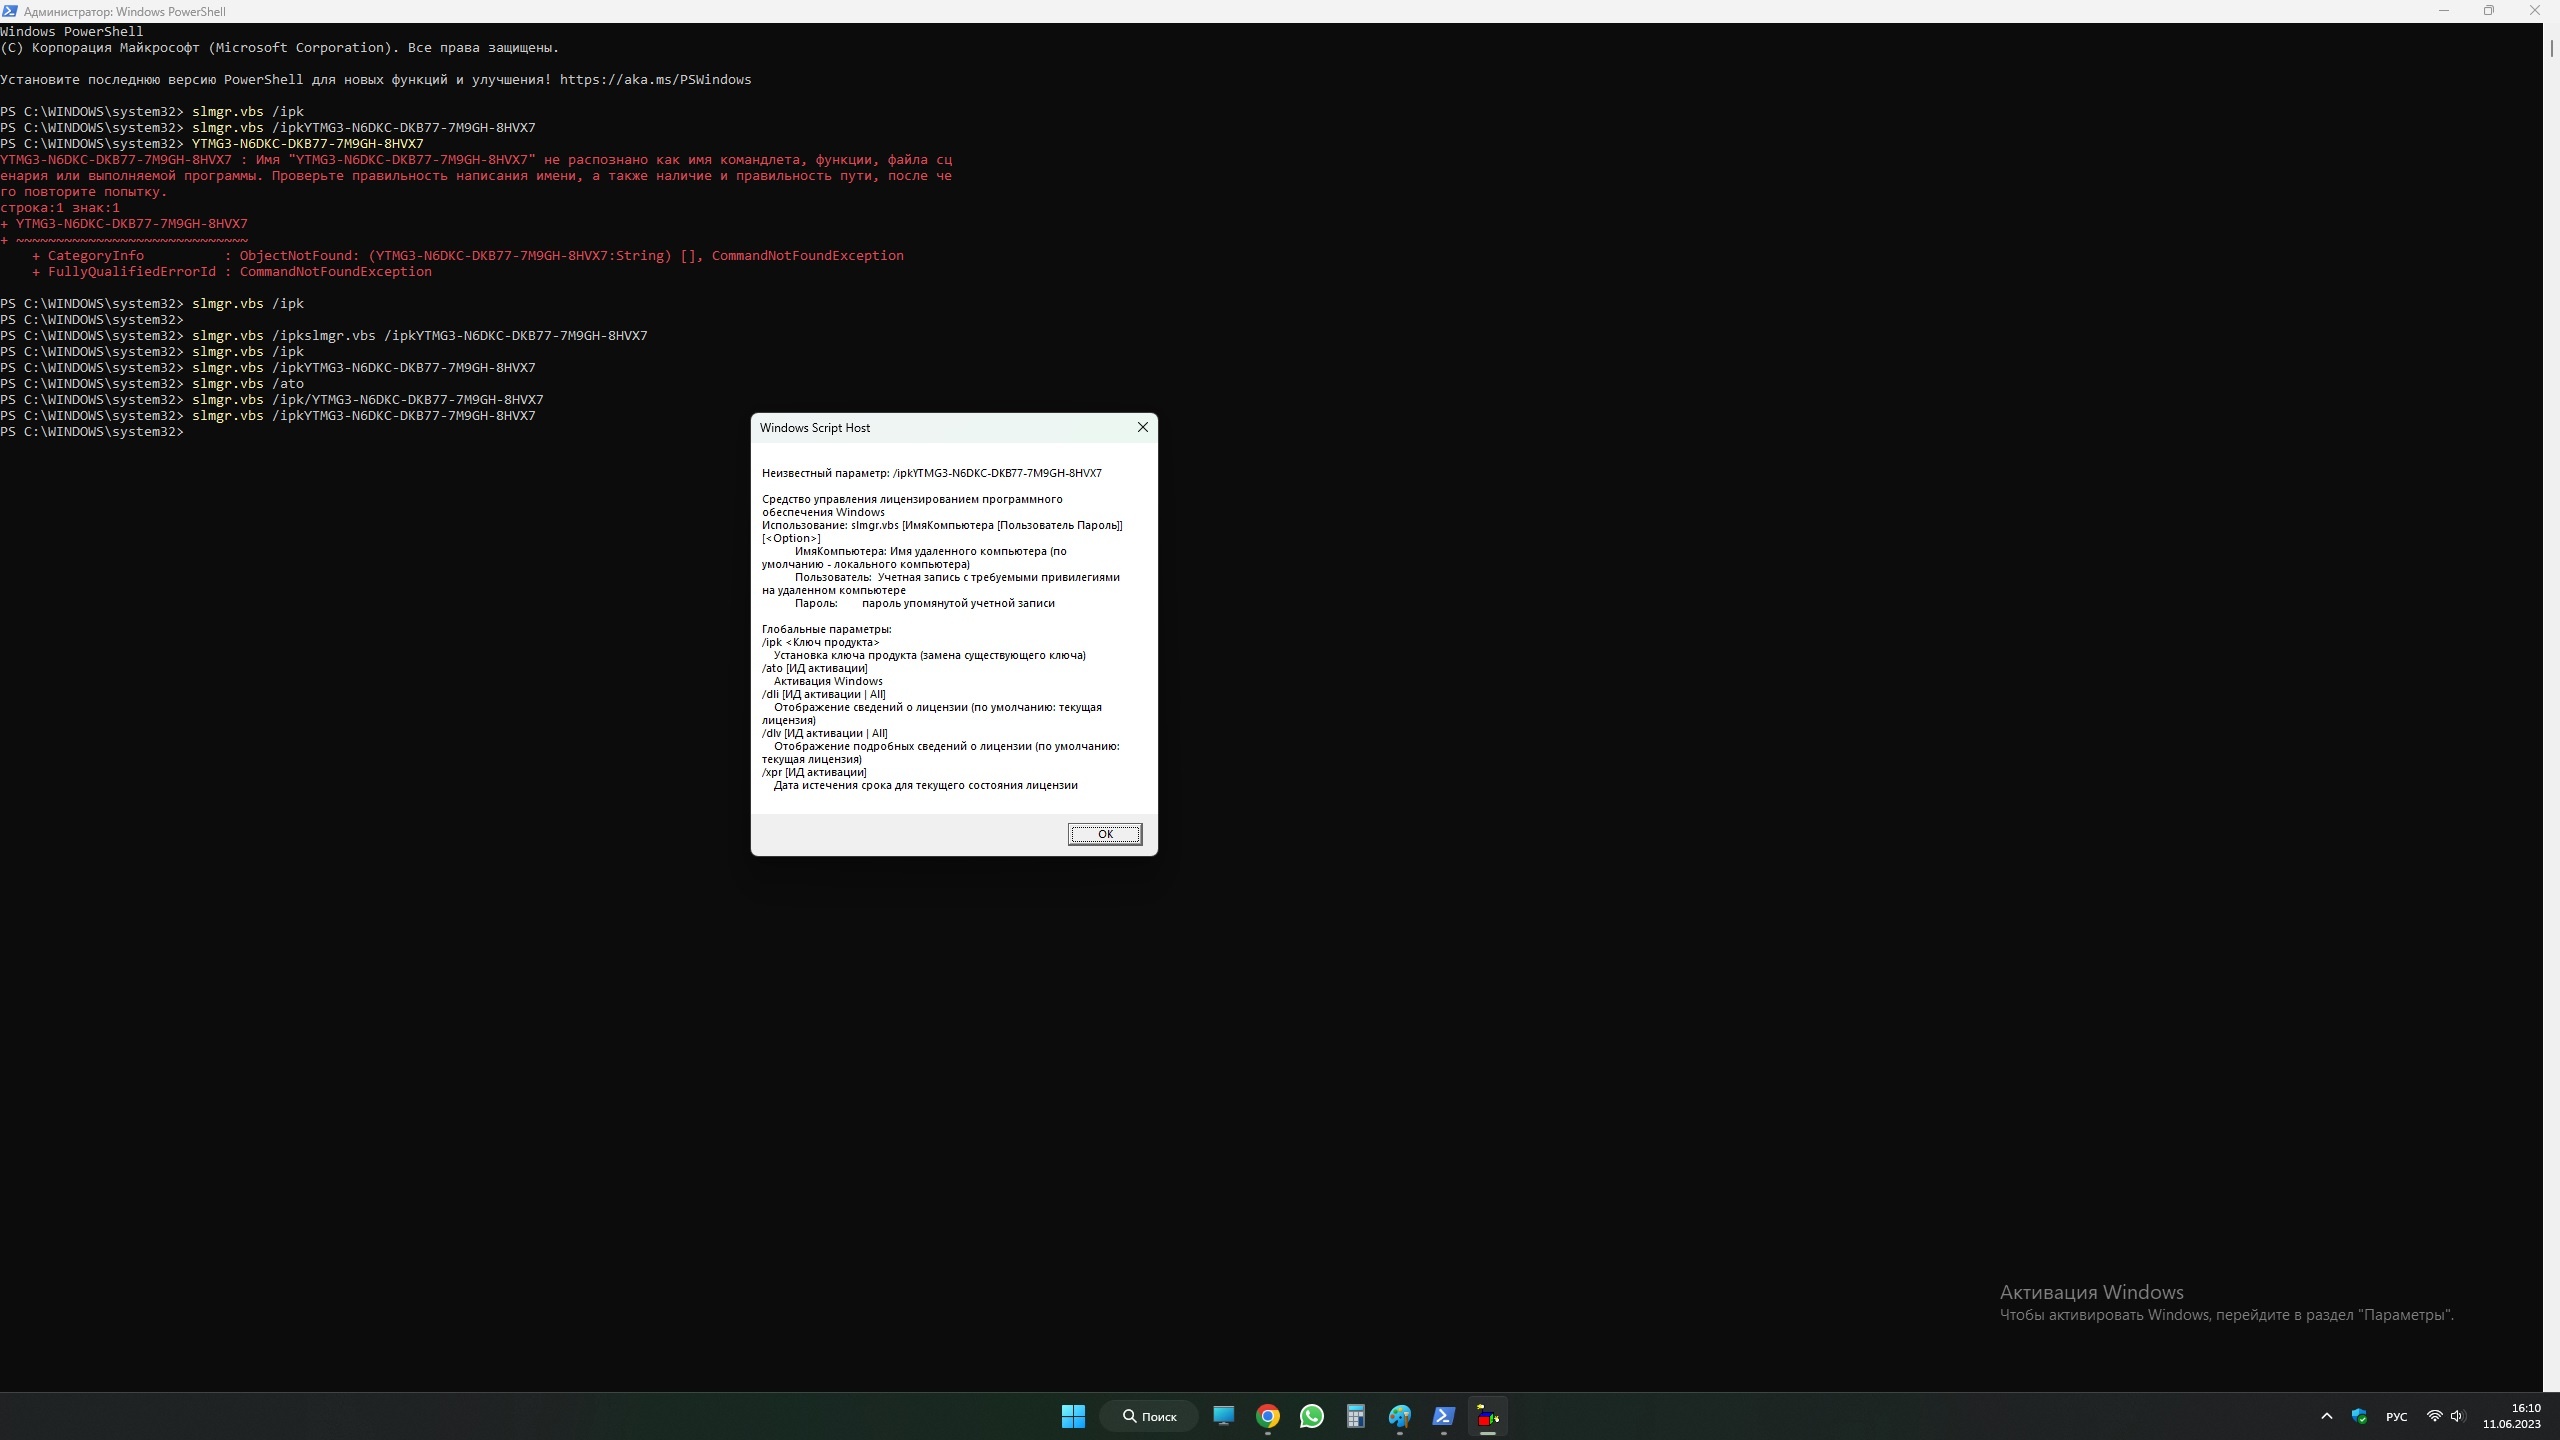Screen dimensions: 2560x1440
Task: Open Paint from the taskbar
Action: point(1399,1416)
